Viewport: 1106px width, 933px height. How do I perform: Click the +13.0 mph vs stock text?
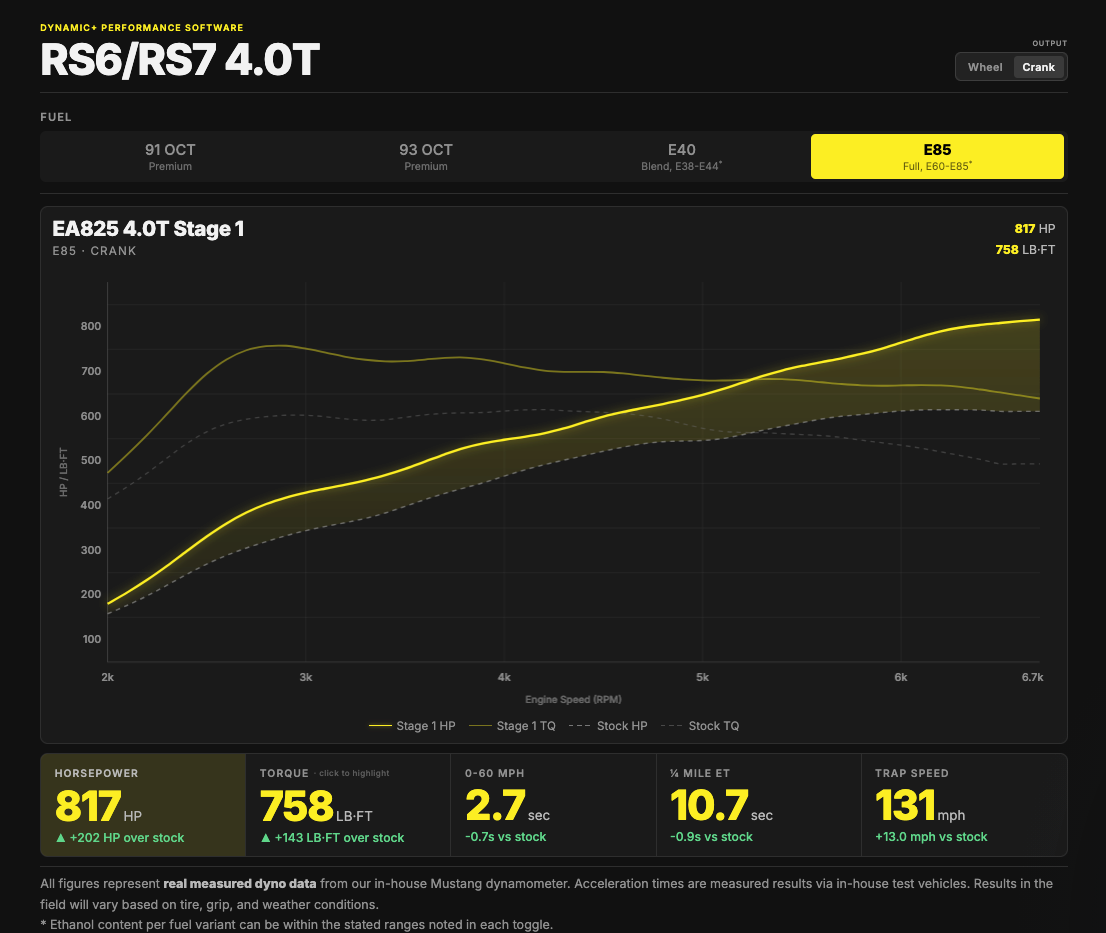(x=931, y=837)
